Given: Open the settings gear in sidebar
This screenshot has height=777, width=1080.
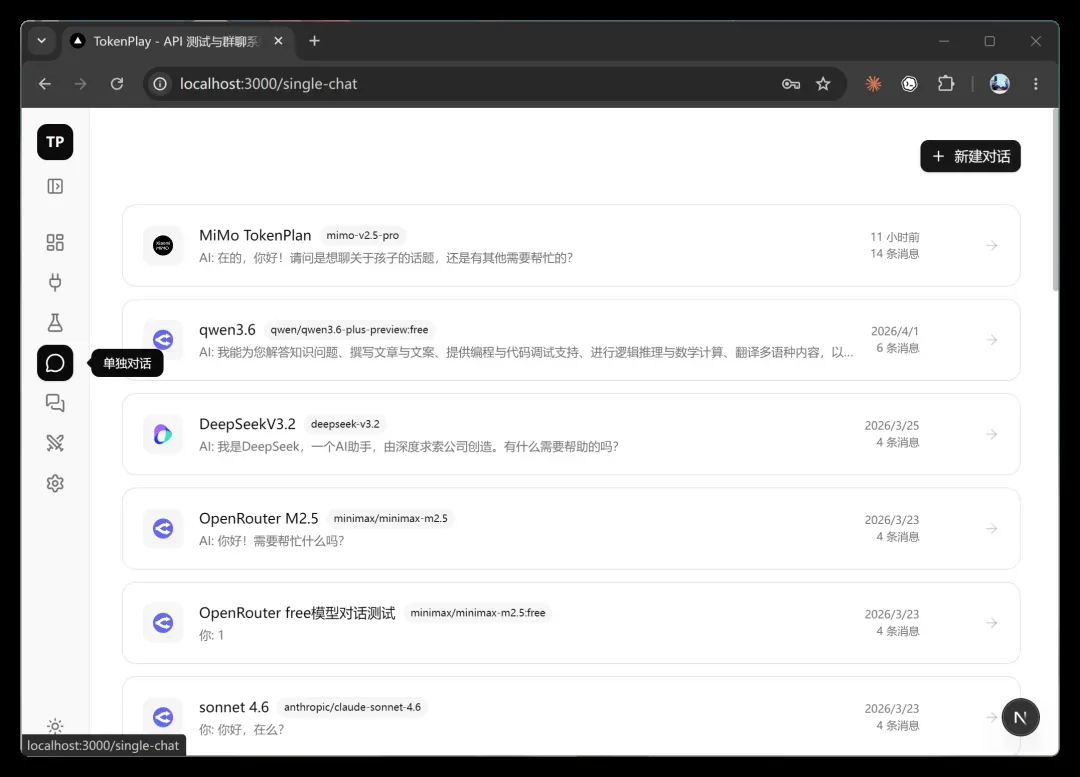Looking at the screenshot, I should [x=55, y=484].
